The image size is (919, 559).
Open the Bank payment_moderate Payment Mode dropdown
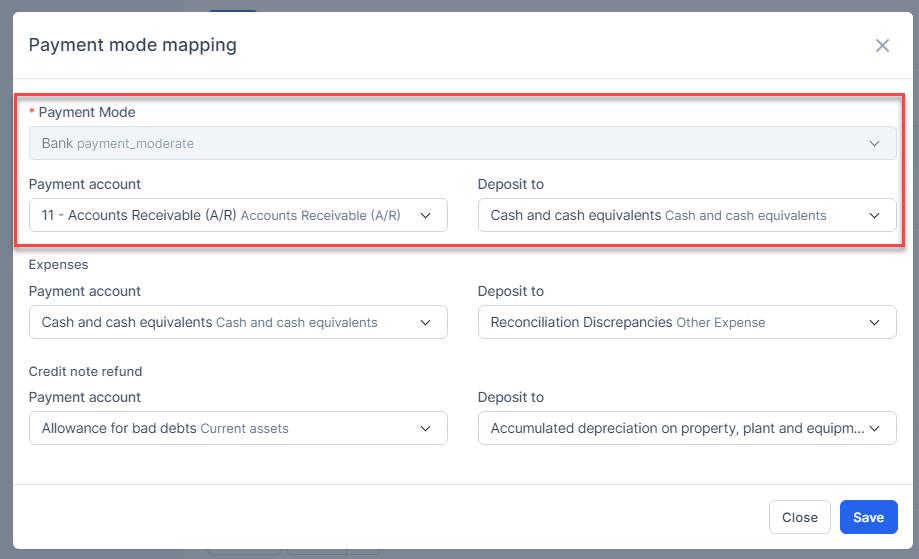click(x=450, y=143)
